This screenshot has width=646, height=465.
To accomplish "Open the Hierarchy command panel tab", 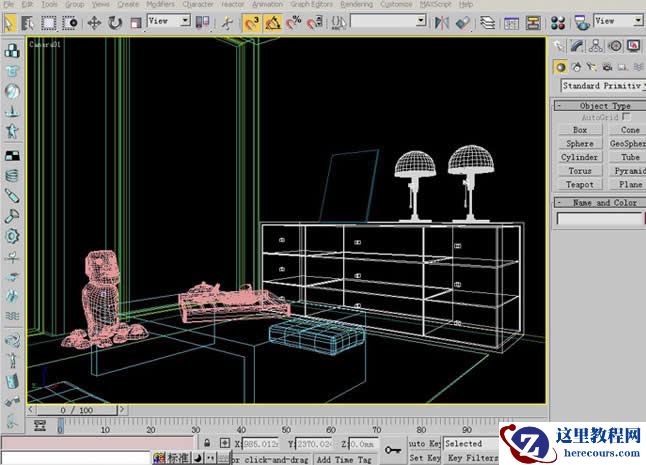I will coord(595,46).
